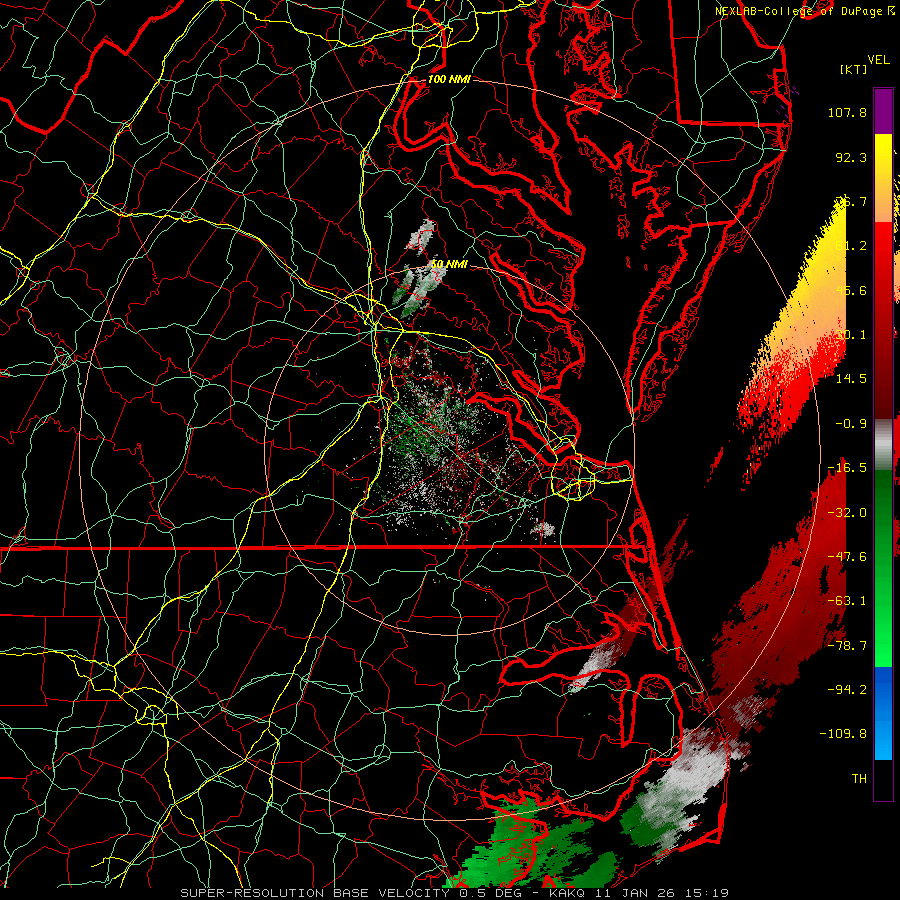Image resolution: width=900 pixels, height=900 pixels.
Task: Select the 92.3 value on velocity scale
Action: (x=851, y=157)
